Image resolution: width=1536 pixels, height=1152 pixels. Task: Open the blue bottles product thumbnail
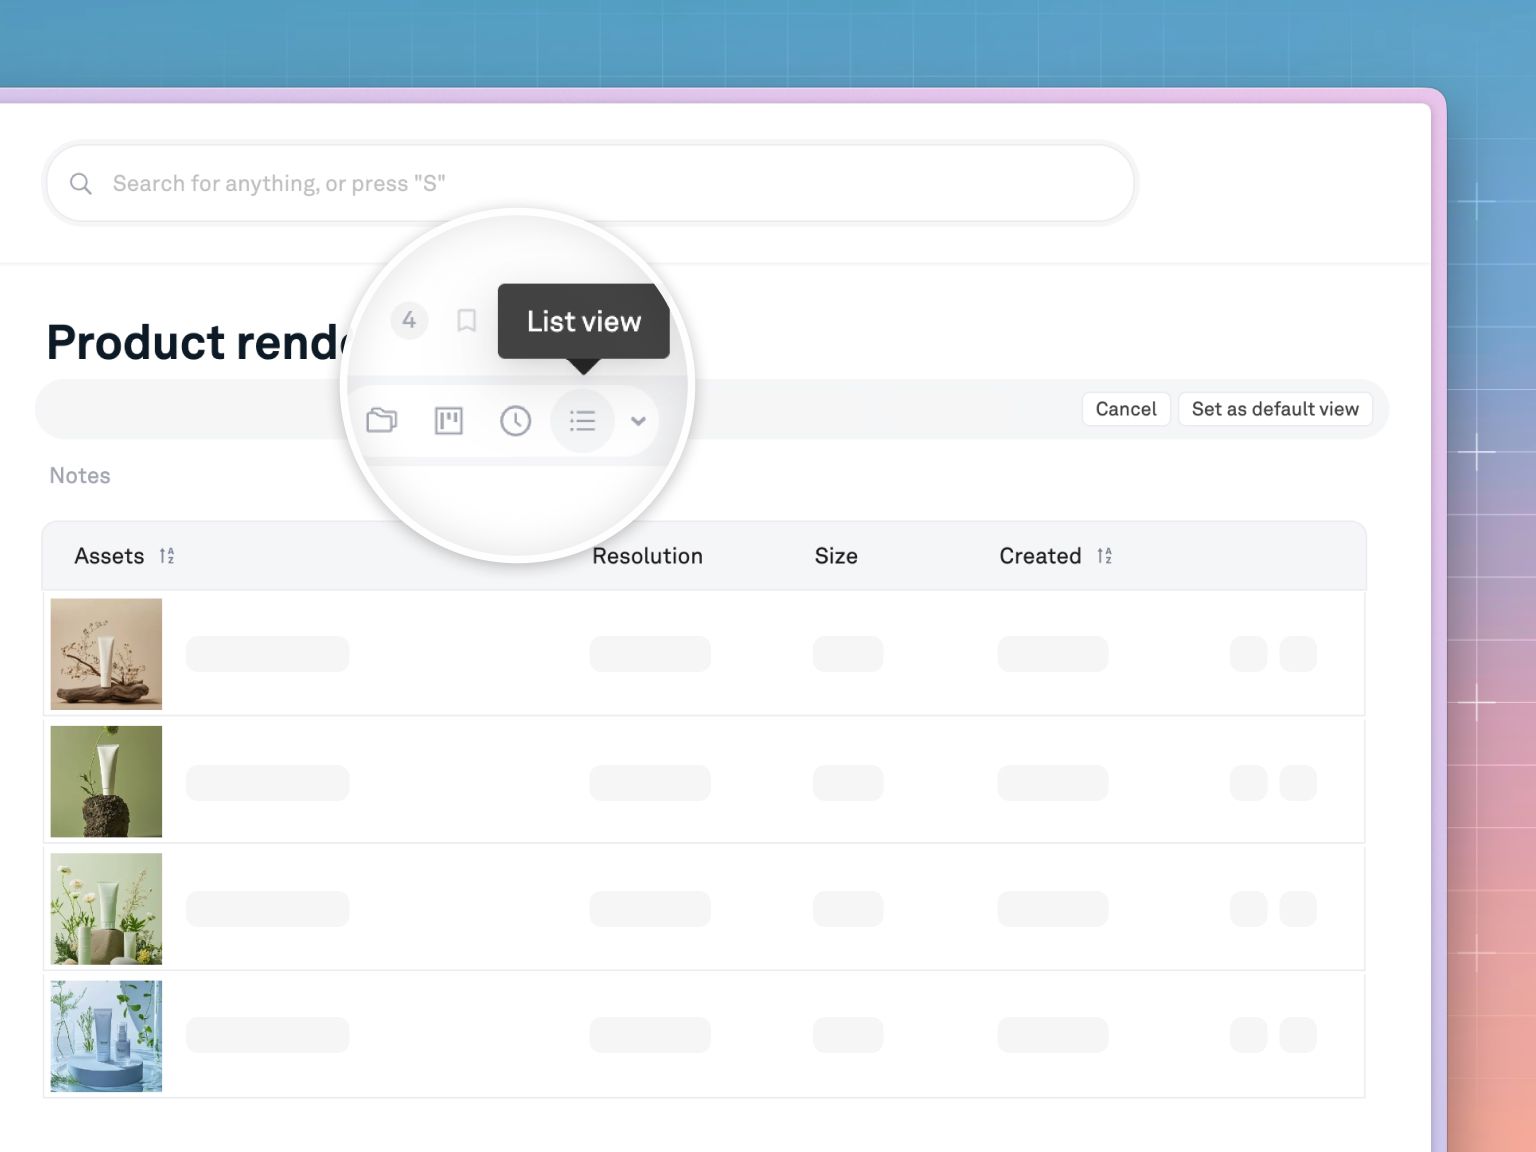(x=106, y=1035)
